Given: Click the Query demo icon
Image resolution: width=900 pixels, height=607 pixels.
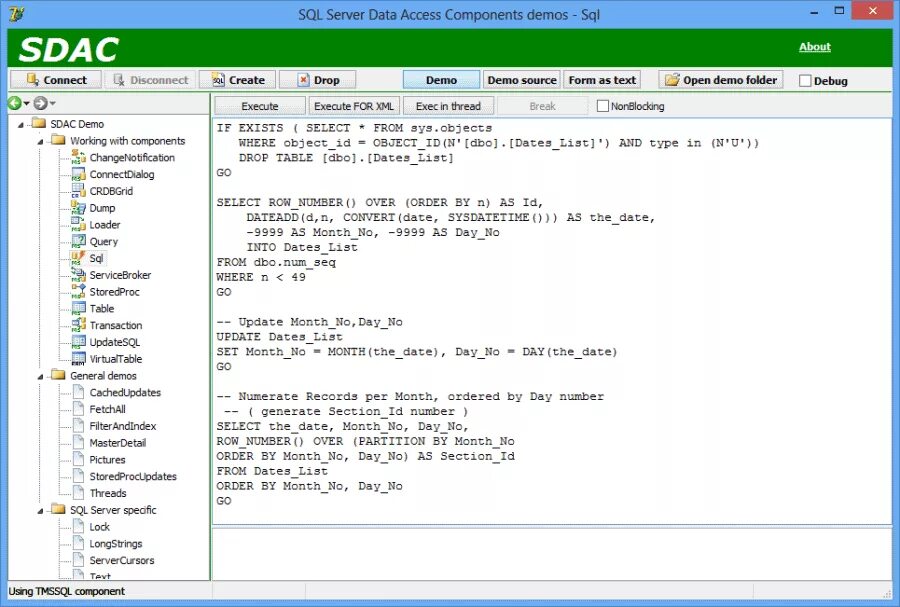Looking at the screenshot, I should [x=79, y=241].
